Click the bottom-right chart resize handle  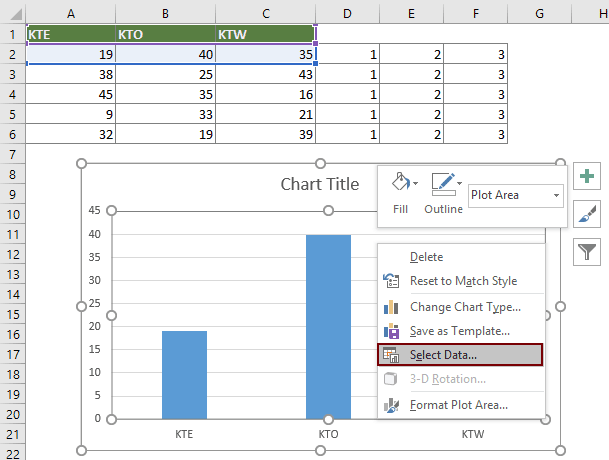click(560, 451)
